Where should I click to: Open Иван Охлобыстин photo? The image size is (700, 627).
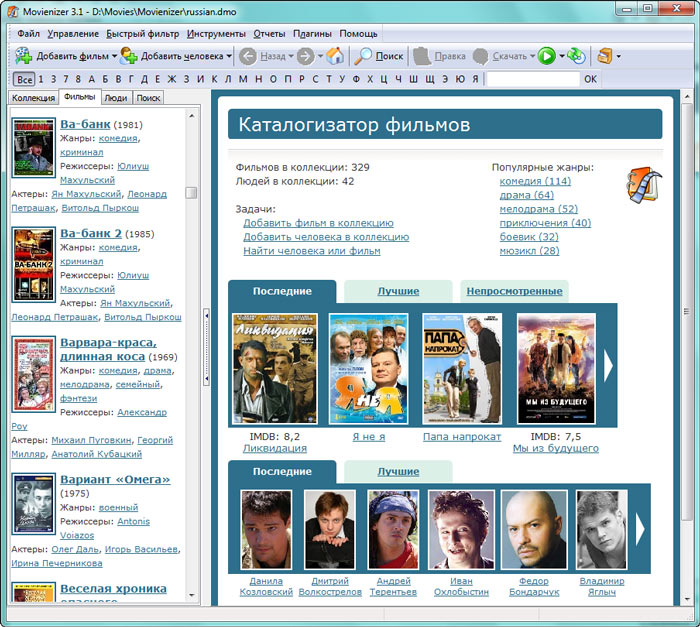coord(461,530)
